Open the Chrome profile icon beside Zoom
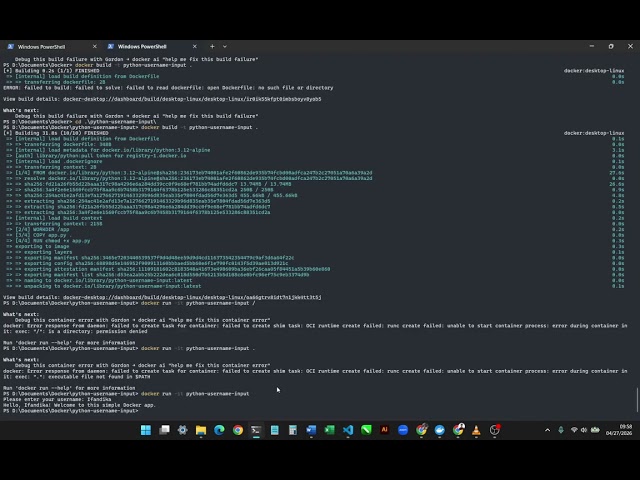The height and width of the screenshot is (480, 640). click(421, 430)
